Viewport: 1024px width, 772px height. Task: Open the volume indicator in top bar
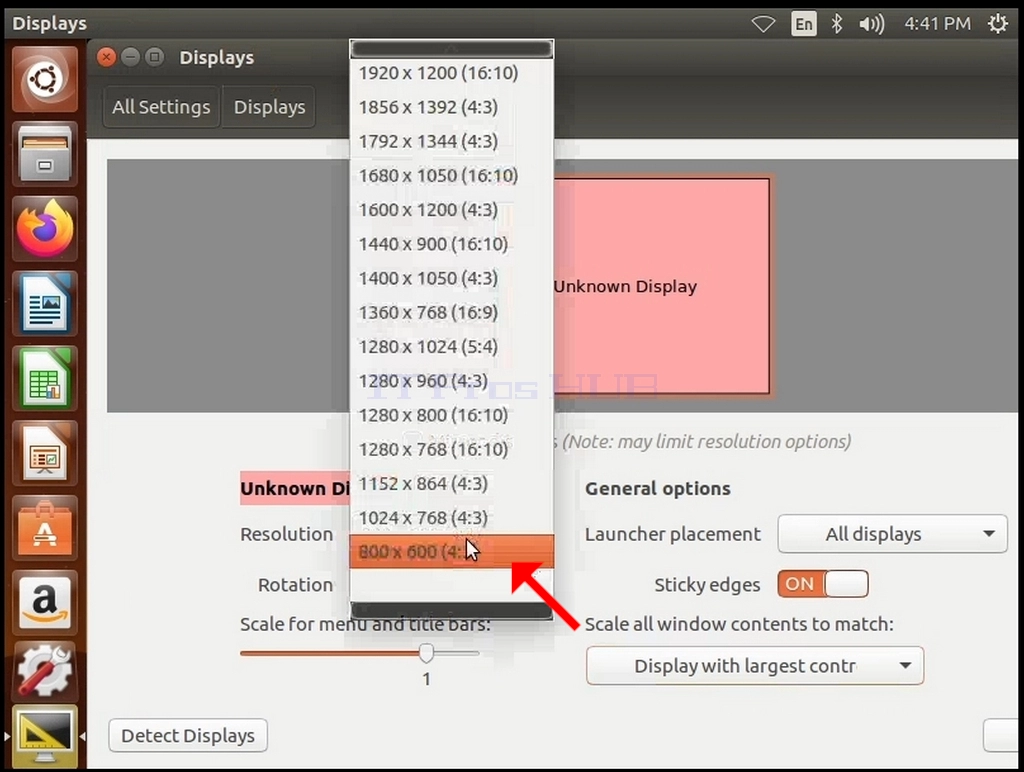(871, 24)
